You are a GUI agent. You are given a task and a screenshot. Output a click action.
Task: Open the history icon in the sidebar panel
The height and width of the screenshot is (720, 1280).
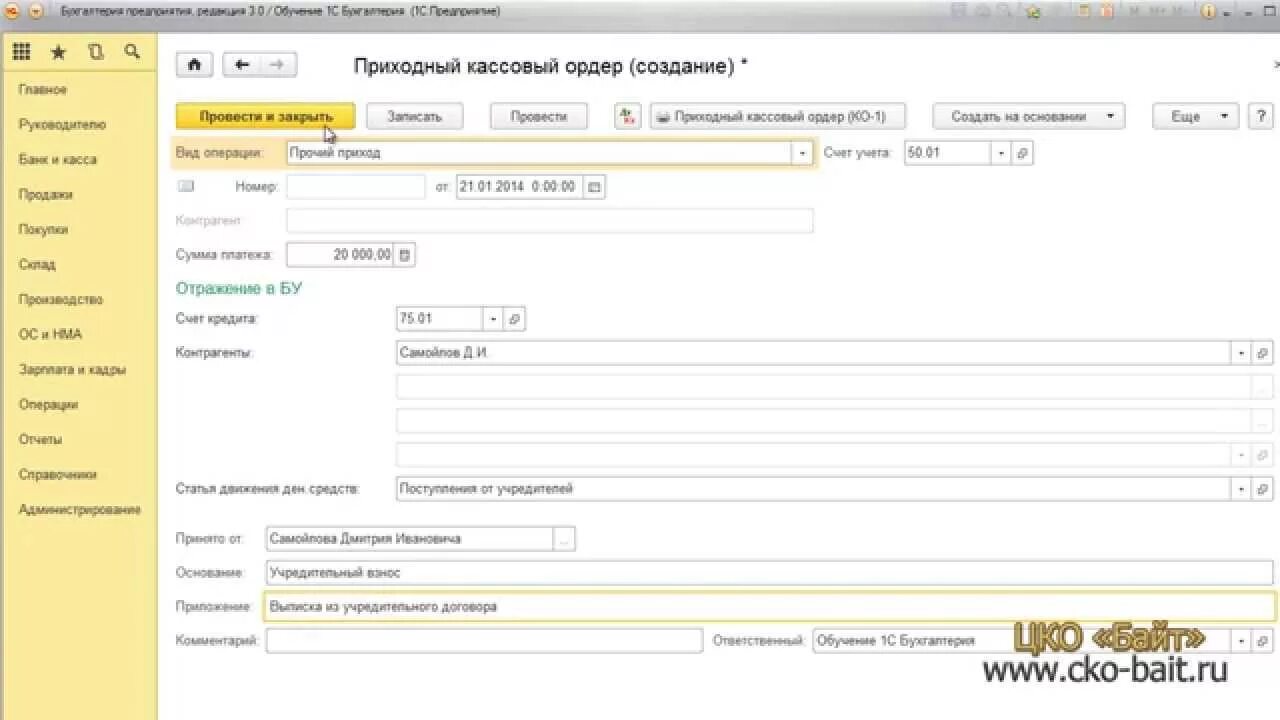[95, 52]
